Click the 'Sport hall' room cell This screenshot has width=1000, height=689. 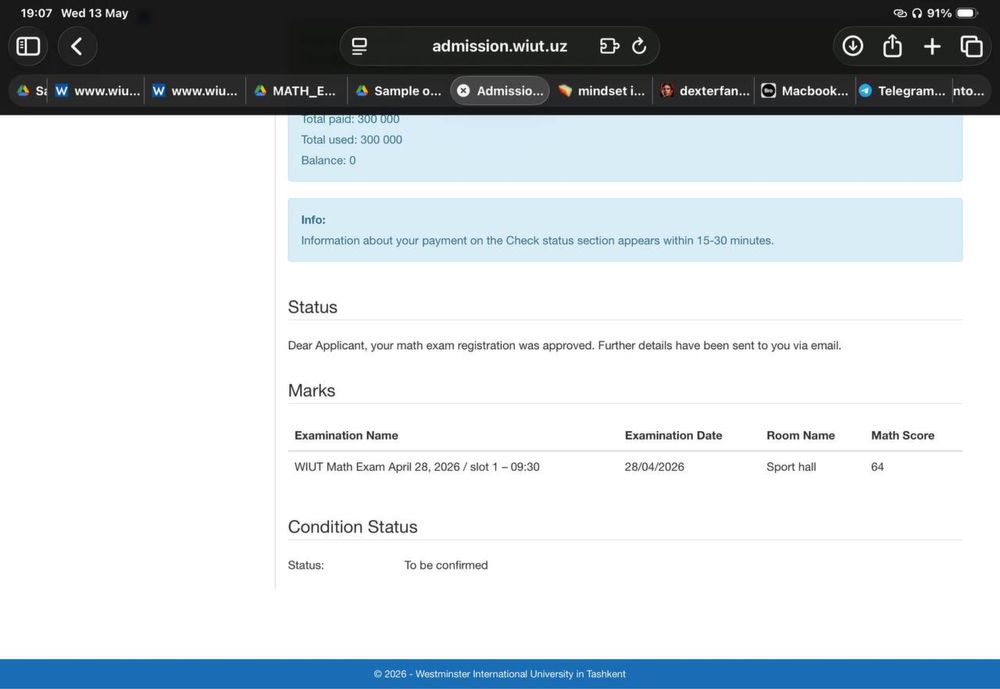[x=791, y=467]
